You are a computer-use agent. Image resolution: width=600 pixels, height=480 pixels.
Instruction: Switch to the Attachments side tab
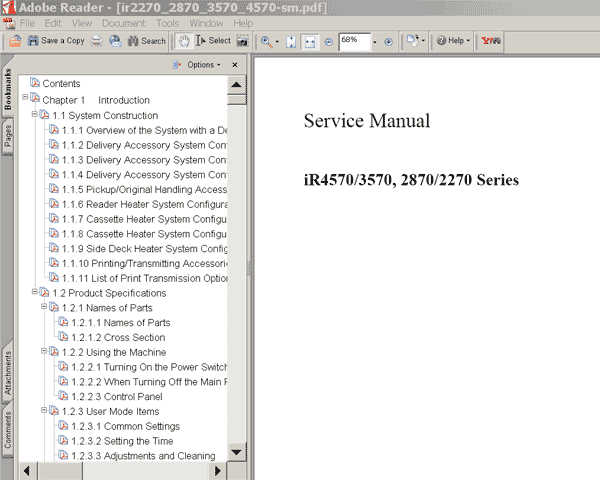(8, 374)
